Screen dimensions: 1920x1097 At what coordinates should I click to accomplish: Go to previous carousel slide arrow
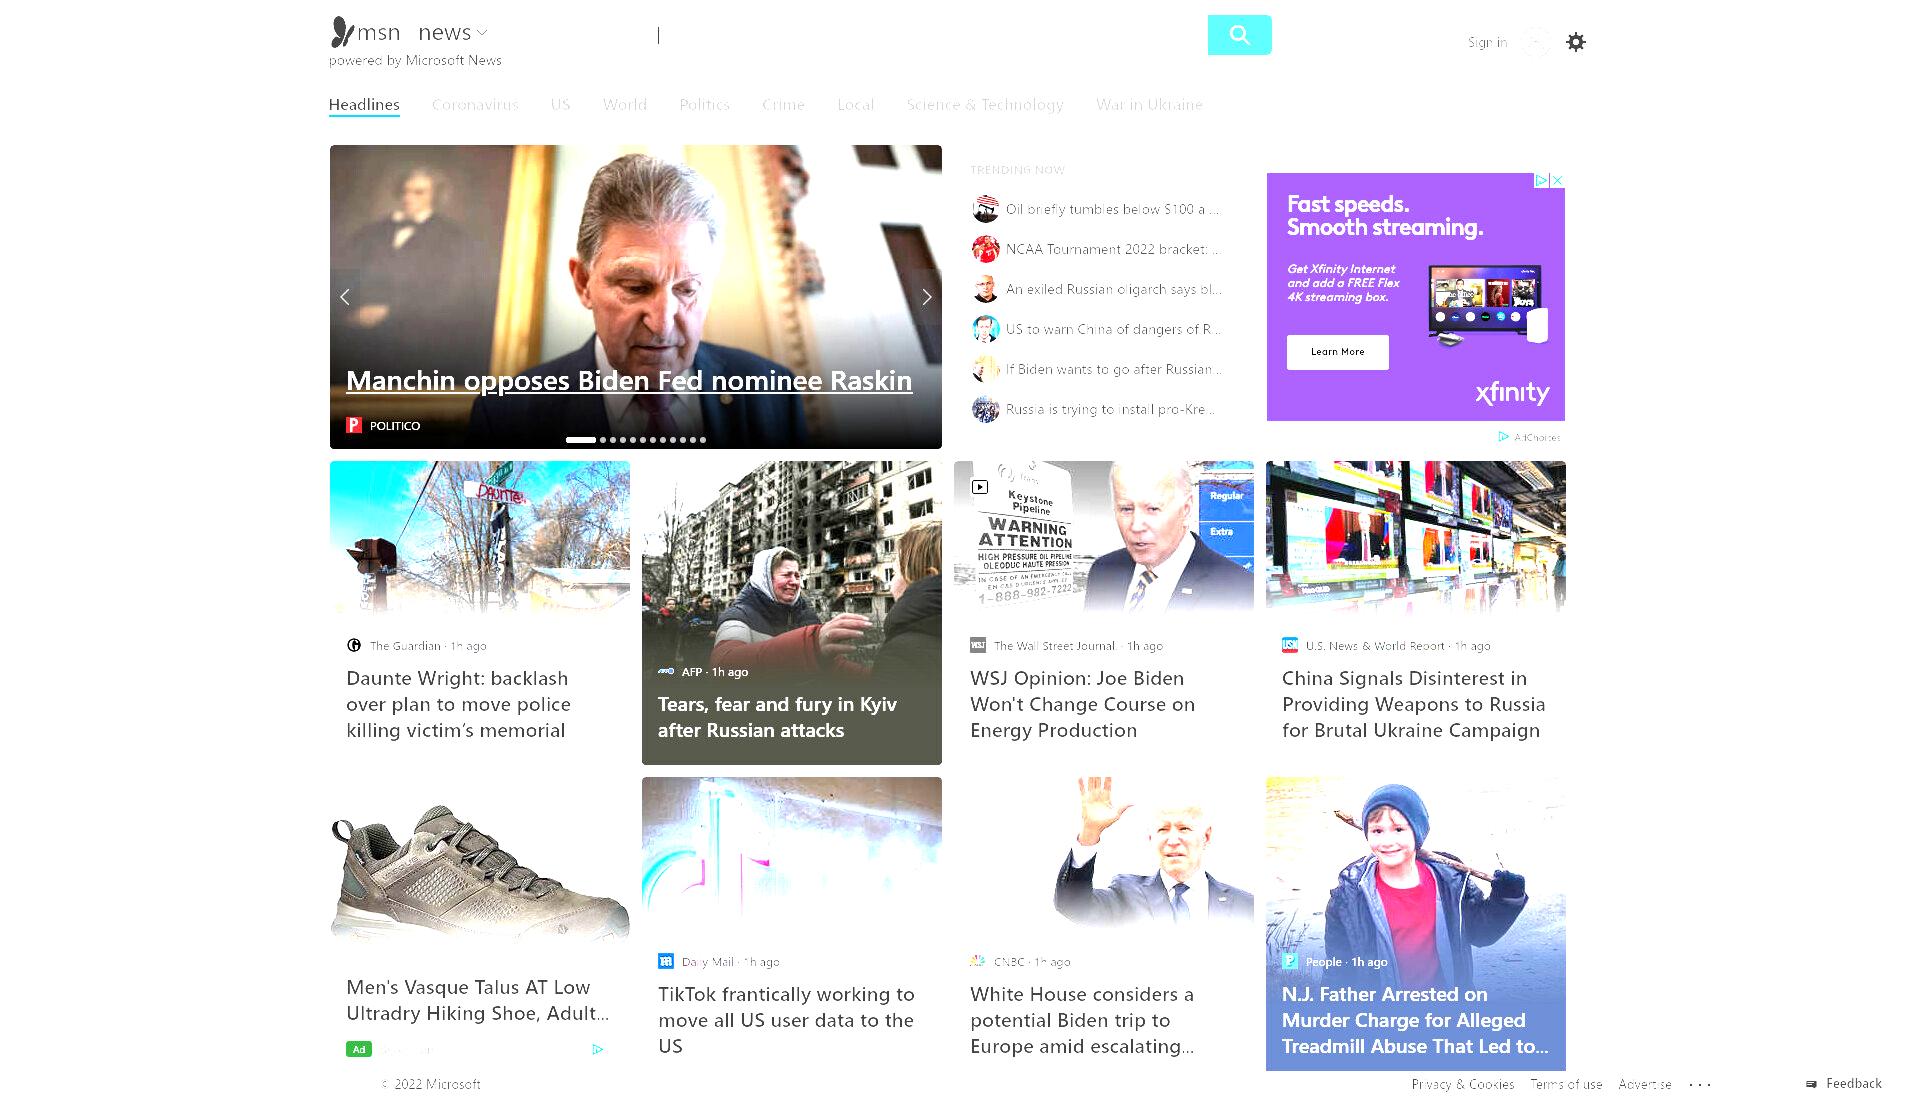point(345,297)
